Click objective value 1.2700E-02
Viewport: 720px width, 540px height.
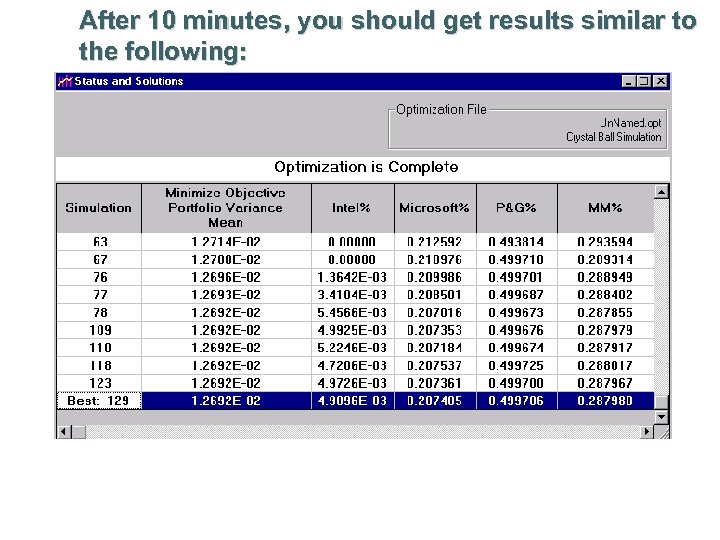pyautogui.click(x=226, y=260)
